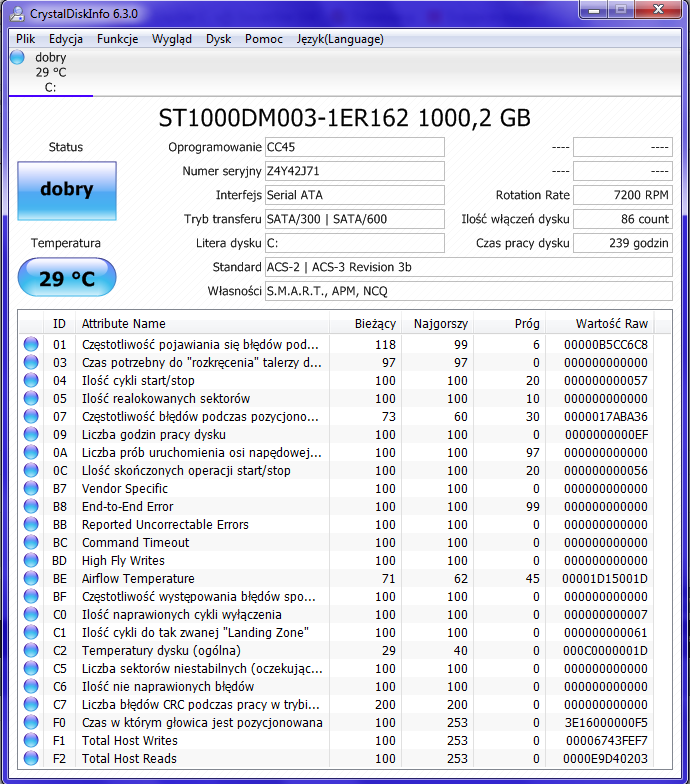Click the Oprogramowanie field showing CC45
Screen dimensions: 690x784
point(354,147)
